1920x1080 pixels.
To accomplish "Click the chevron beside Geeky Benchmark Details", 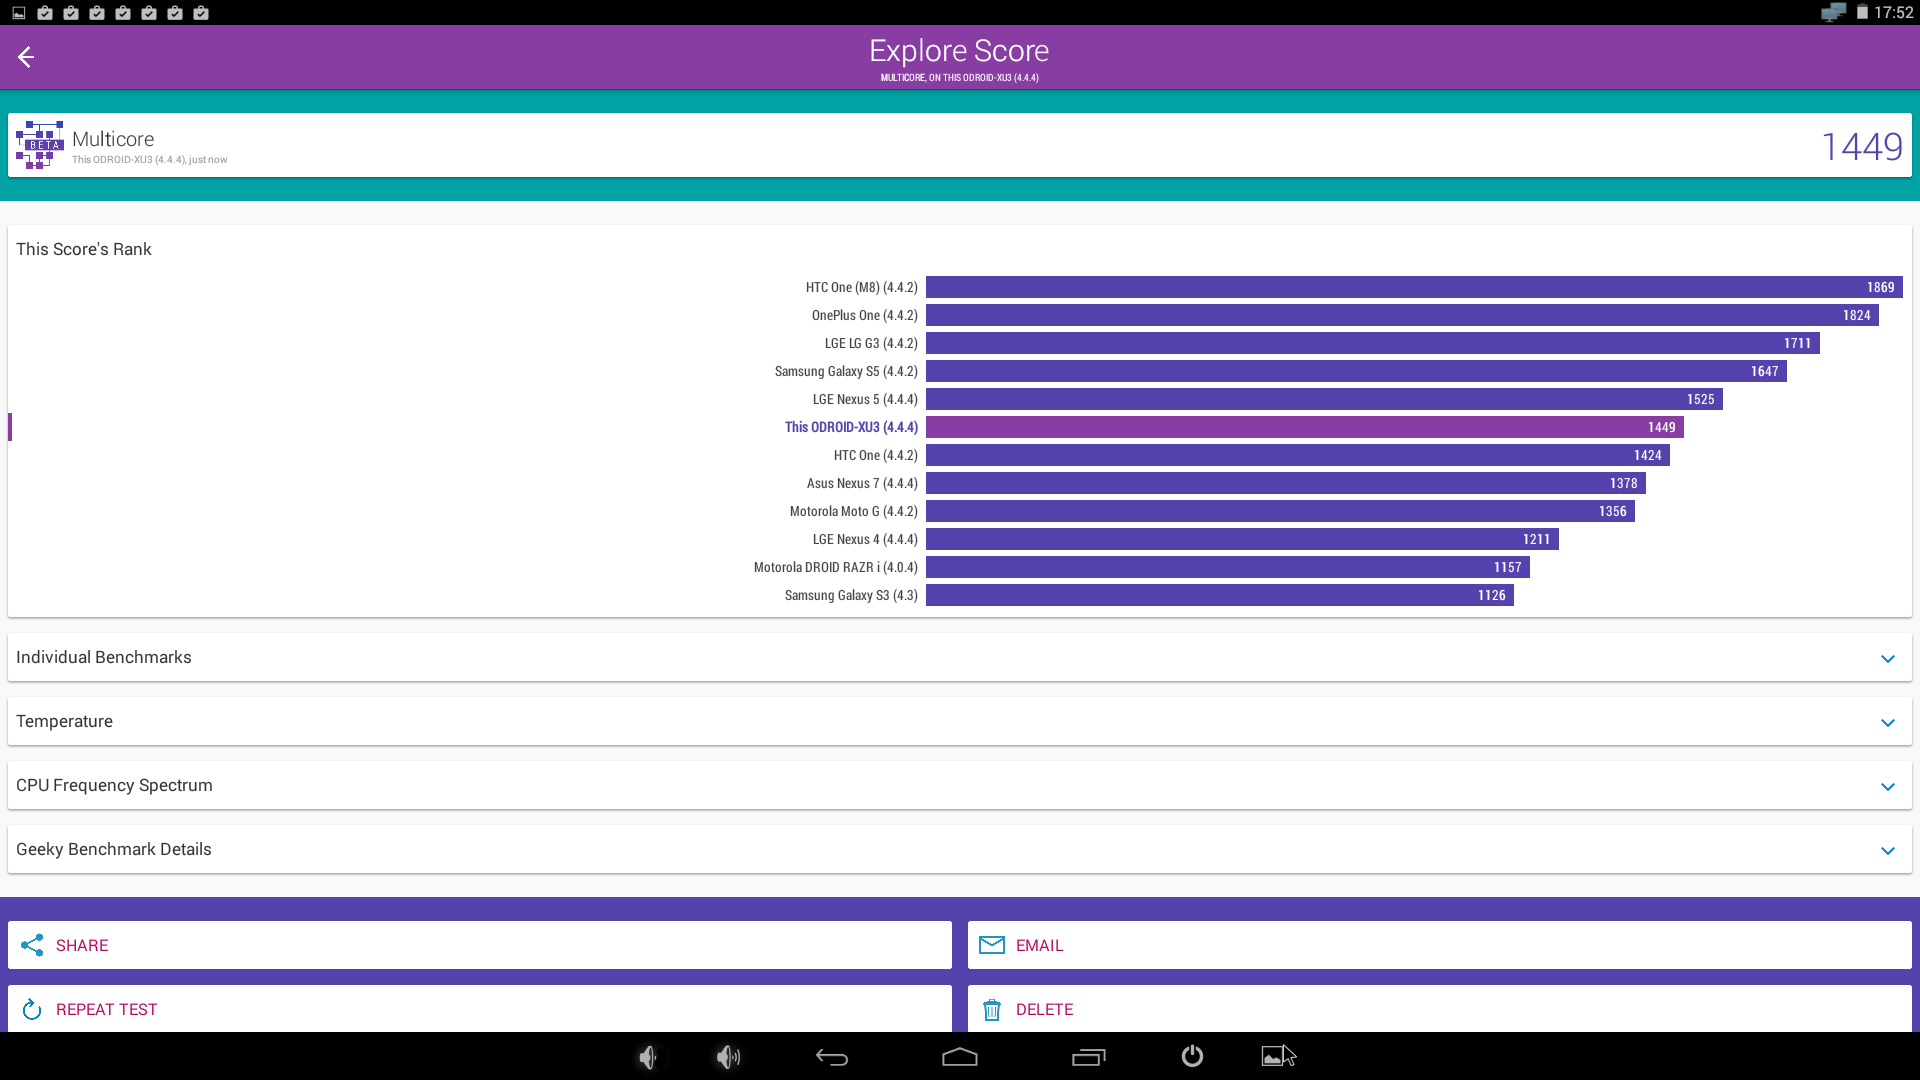I will (1888, 851).
